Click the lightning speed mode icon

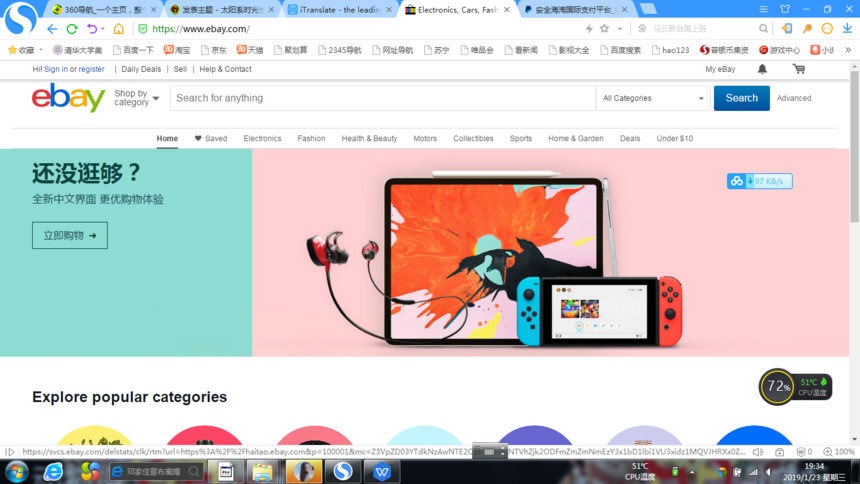click(x=589, y=29)
